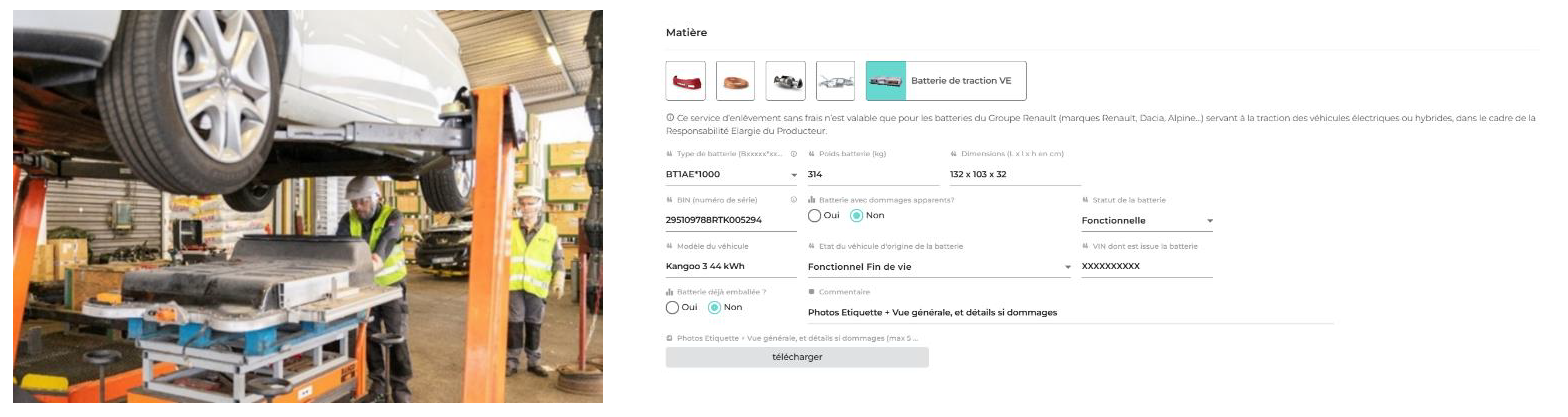Choose Non for Batterie déjà emballée
The image size is (1568, 417).
[714, 307]
